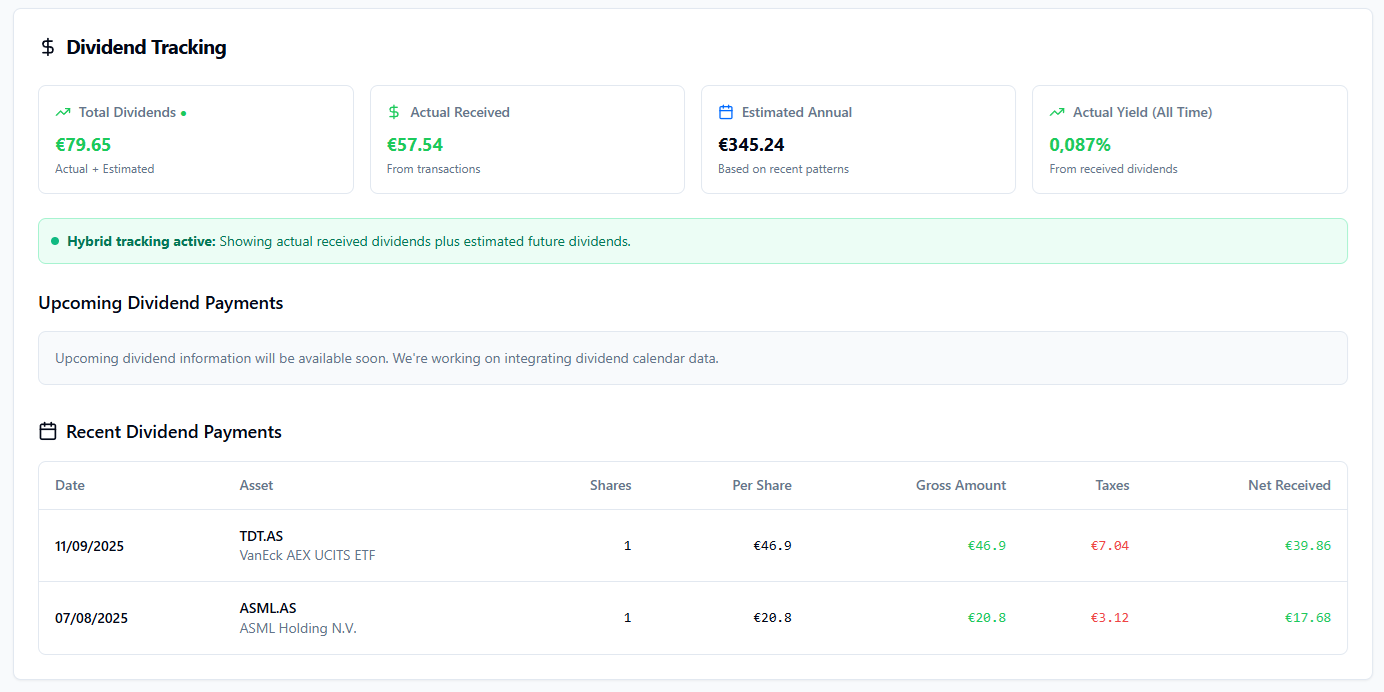1384x692 pixels.
Task: Click the €57.54 actual received amount
Action: tap(415, 144)
